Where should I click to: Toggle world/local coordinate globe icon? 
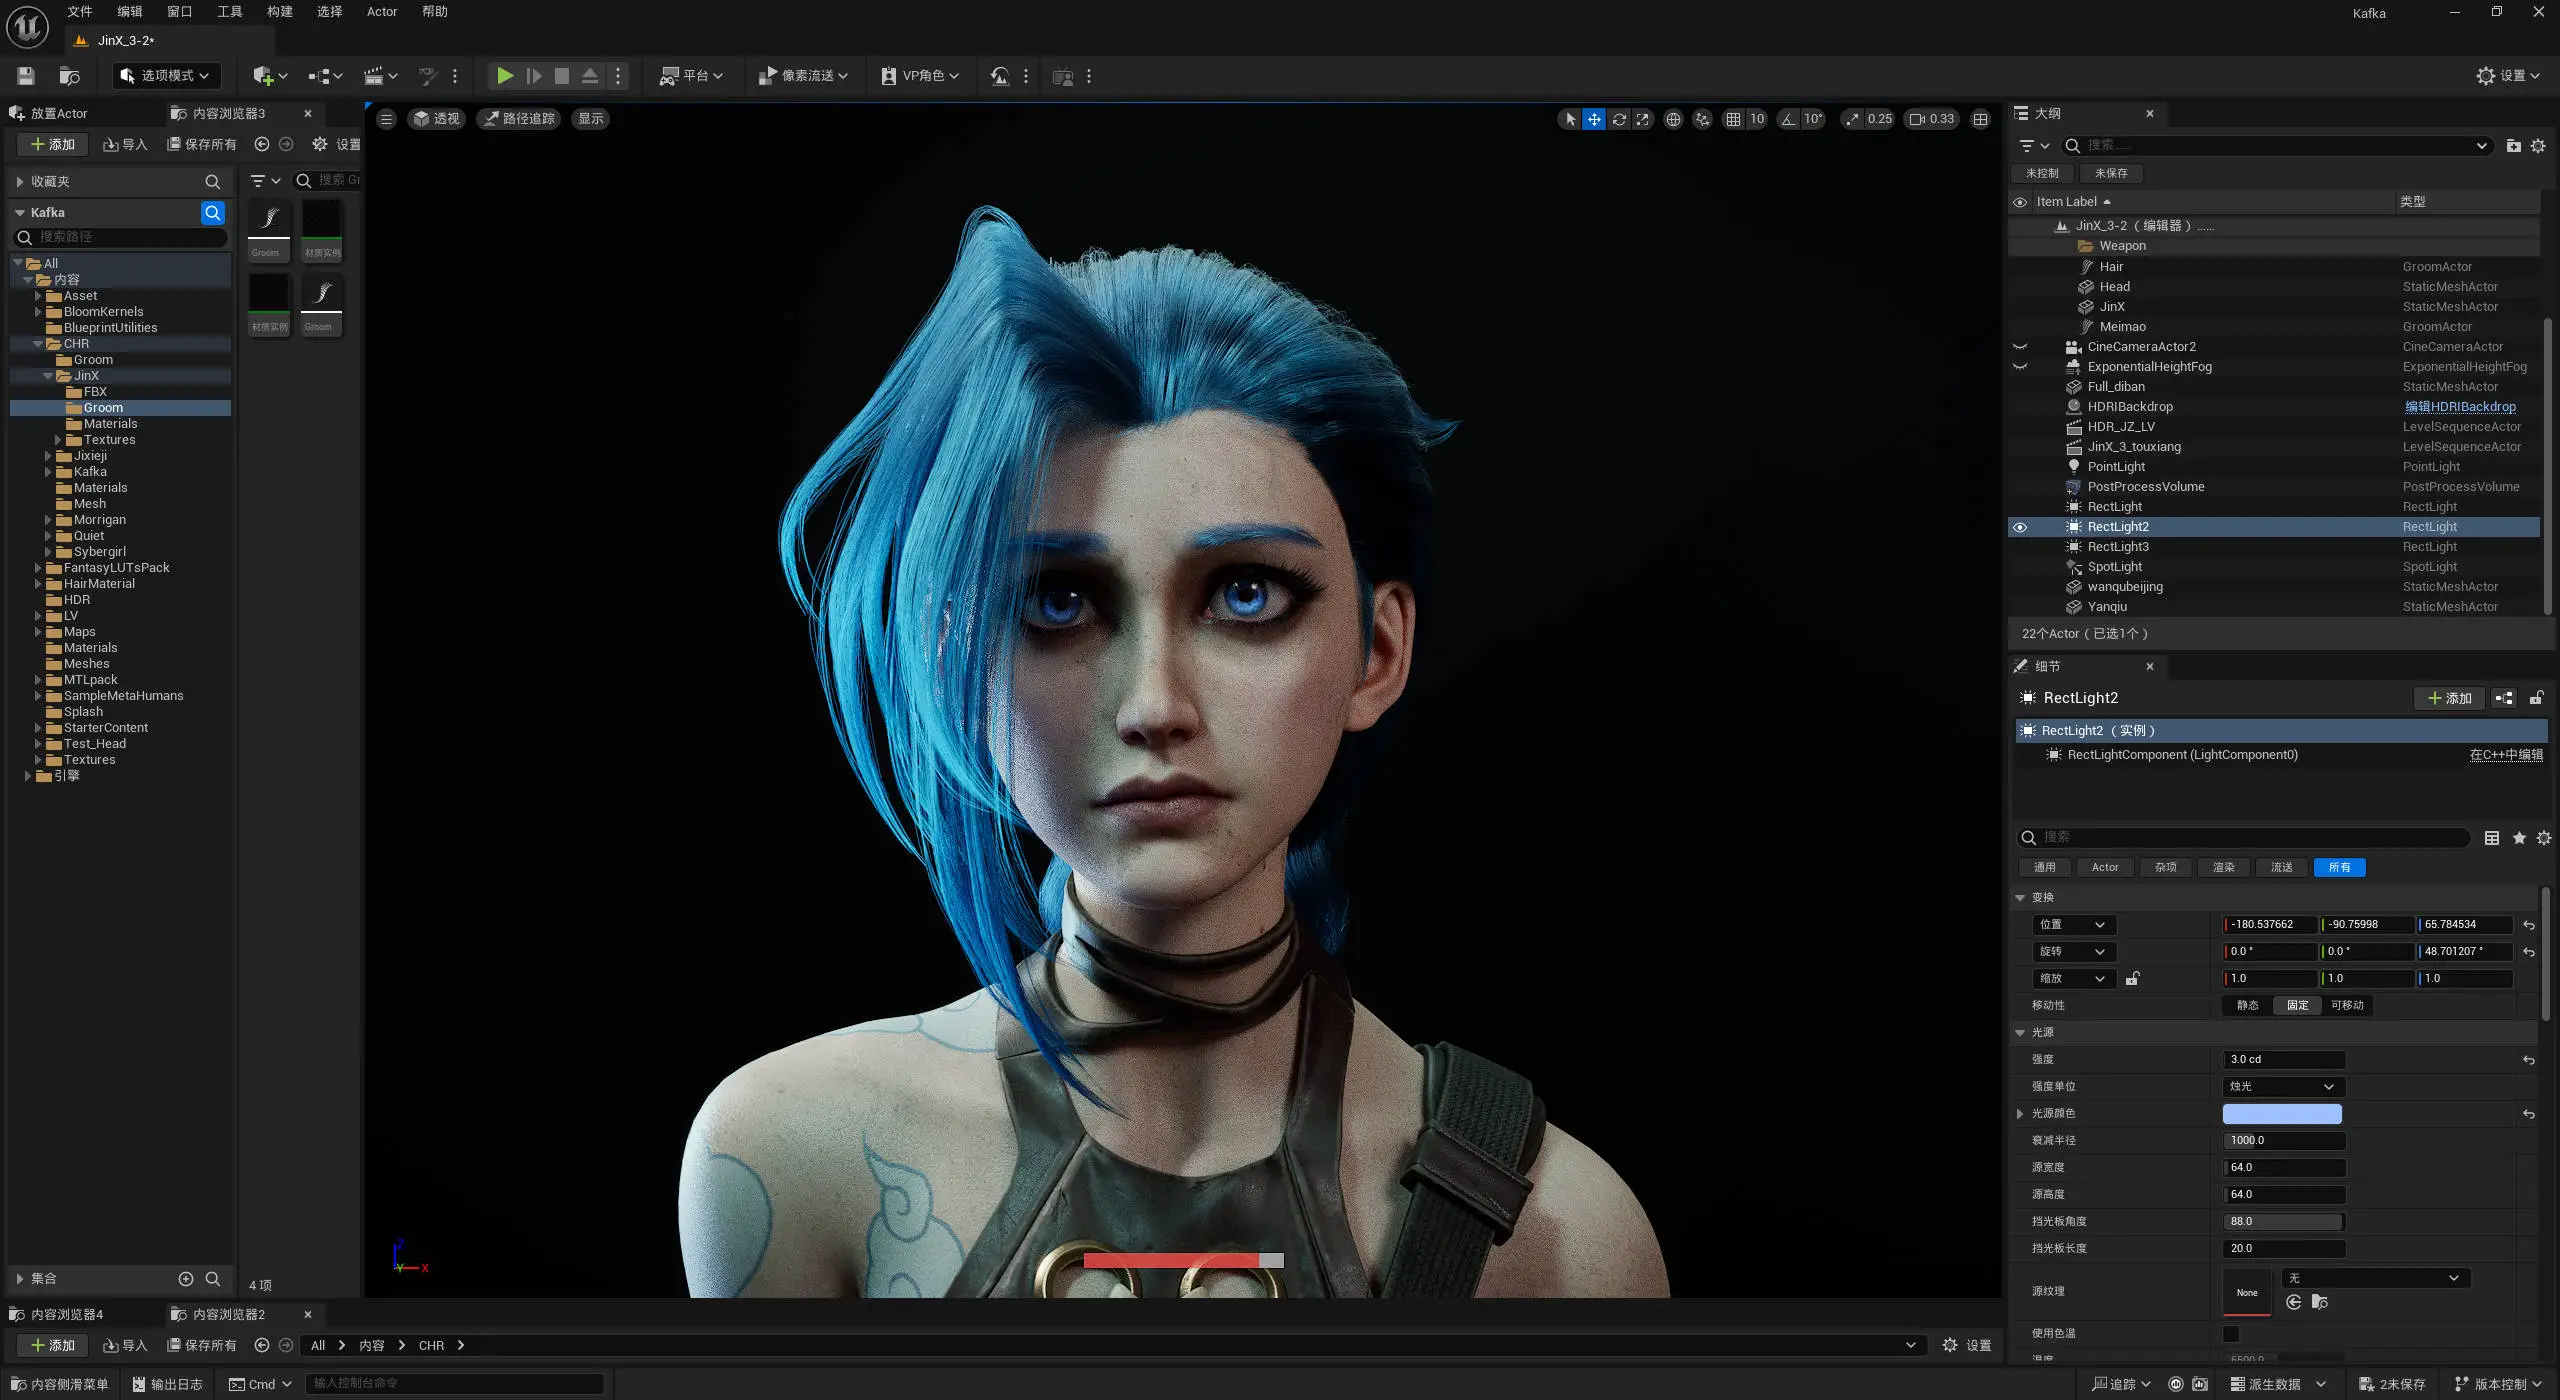[1673, 119]
